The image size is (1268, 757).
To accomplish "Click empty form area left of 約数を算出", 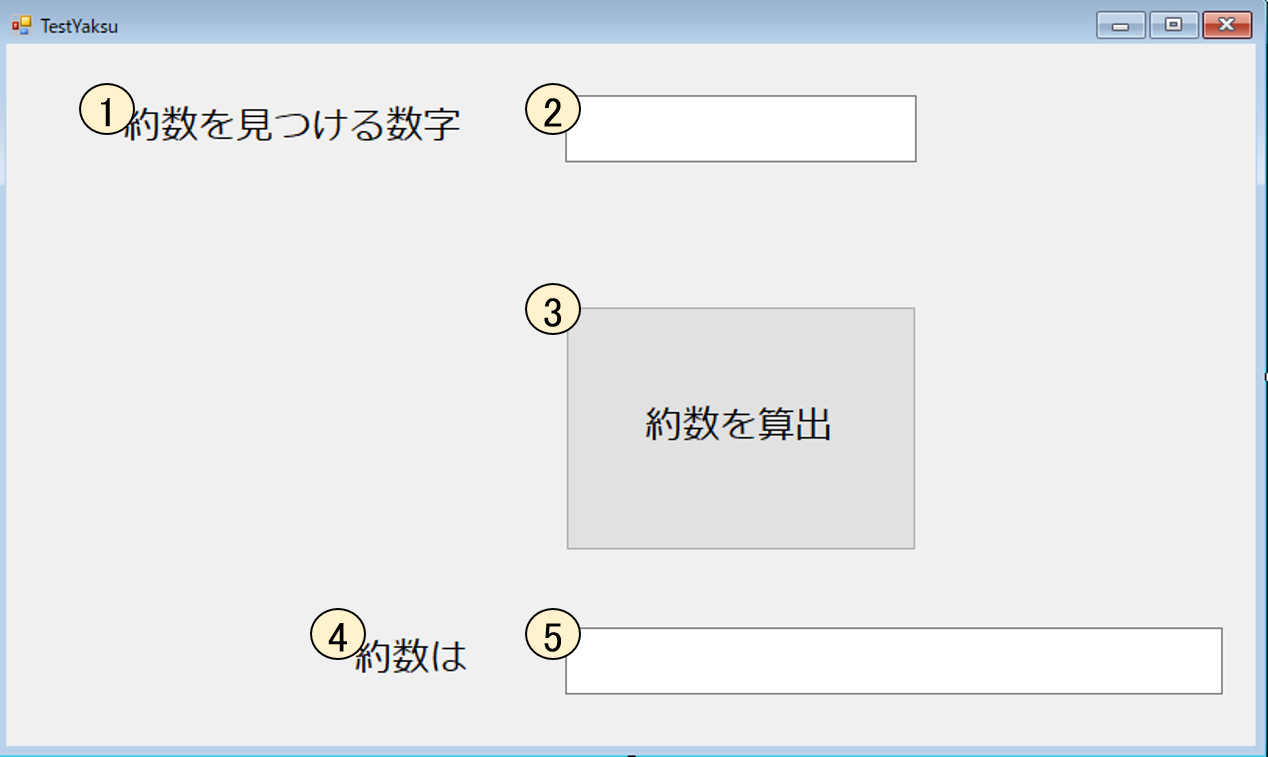I will click(x=280, y=430).
